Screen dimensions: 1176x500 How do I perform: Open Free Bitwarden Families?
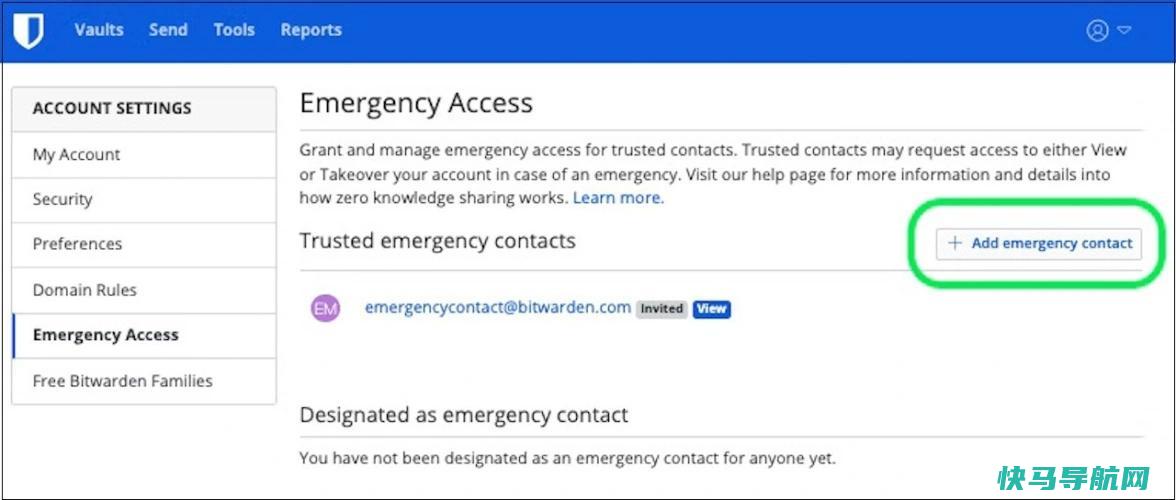144,381
